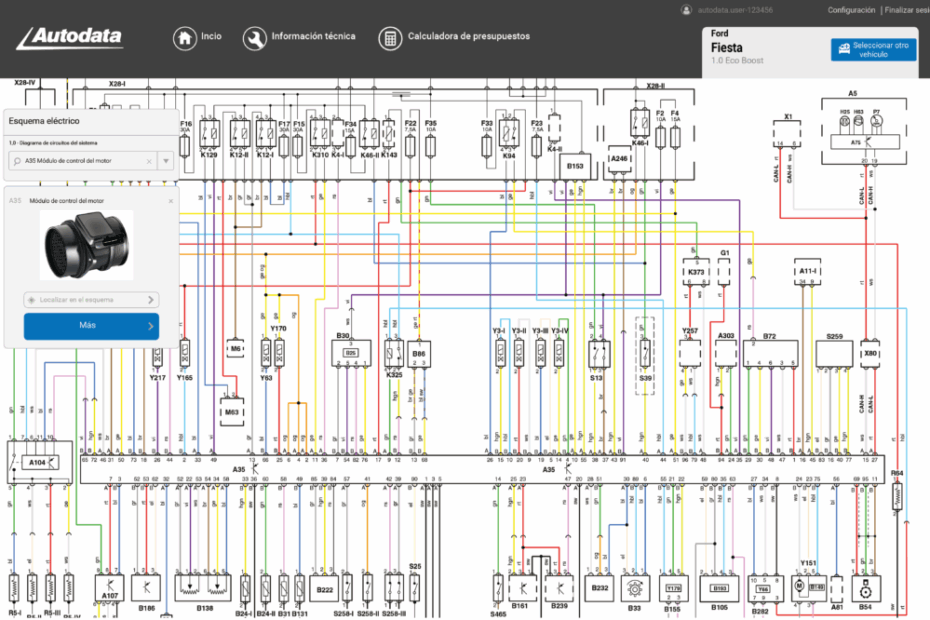The height and width of the screenshot is (620, 930).
Task: Open Configuración
Action: (852, 10)
